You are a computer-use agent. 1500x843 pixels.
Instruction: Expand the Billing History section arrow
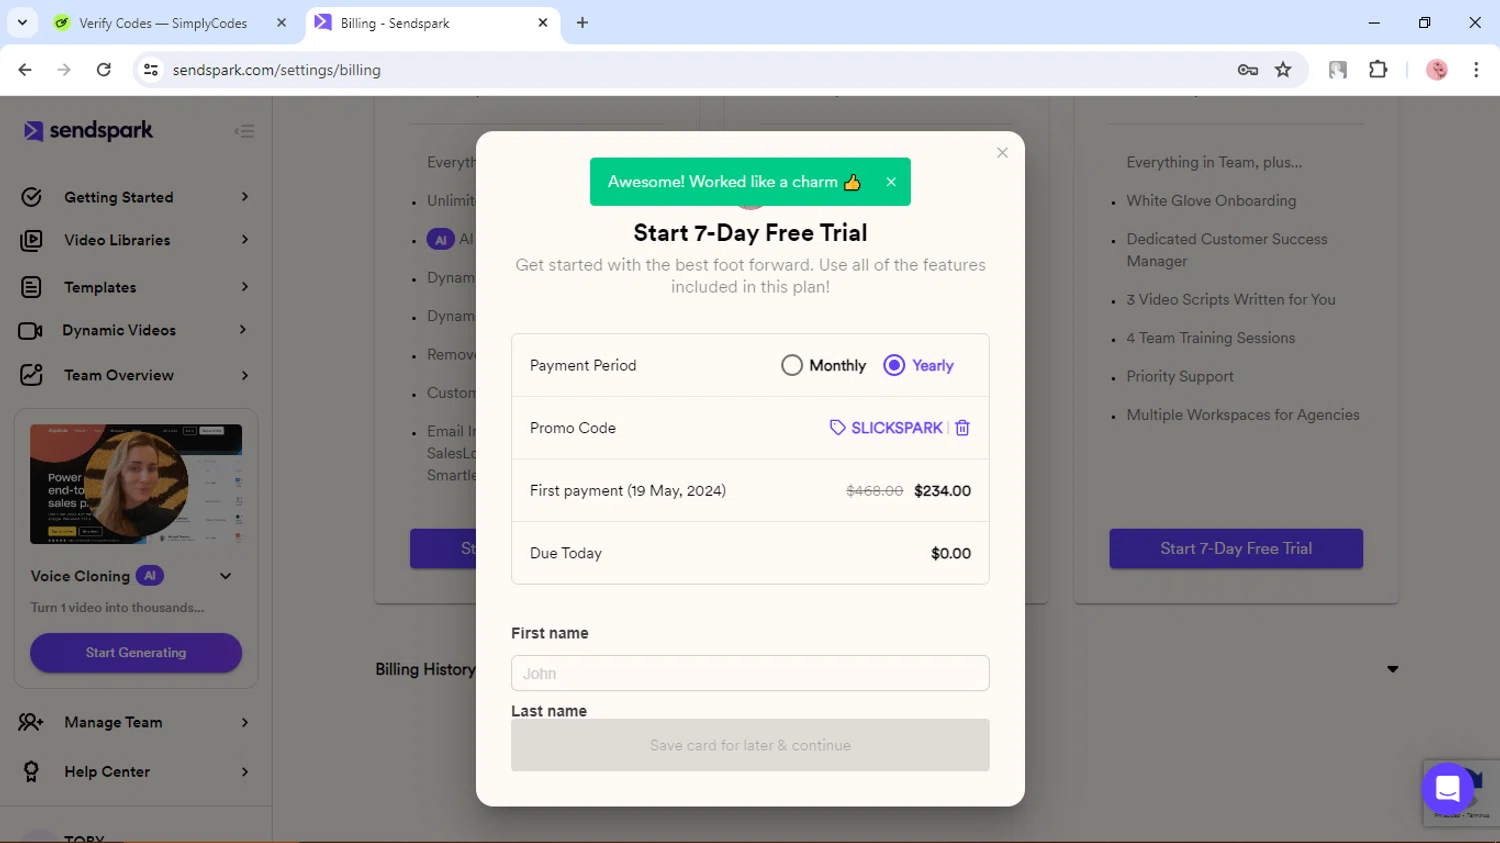pyautogui.click(x=1392, y=669)
